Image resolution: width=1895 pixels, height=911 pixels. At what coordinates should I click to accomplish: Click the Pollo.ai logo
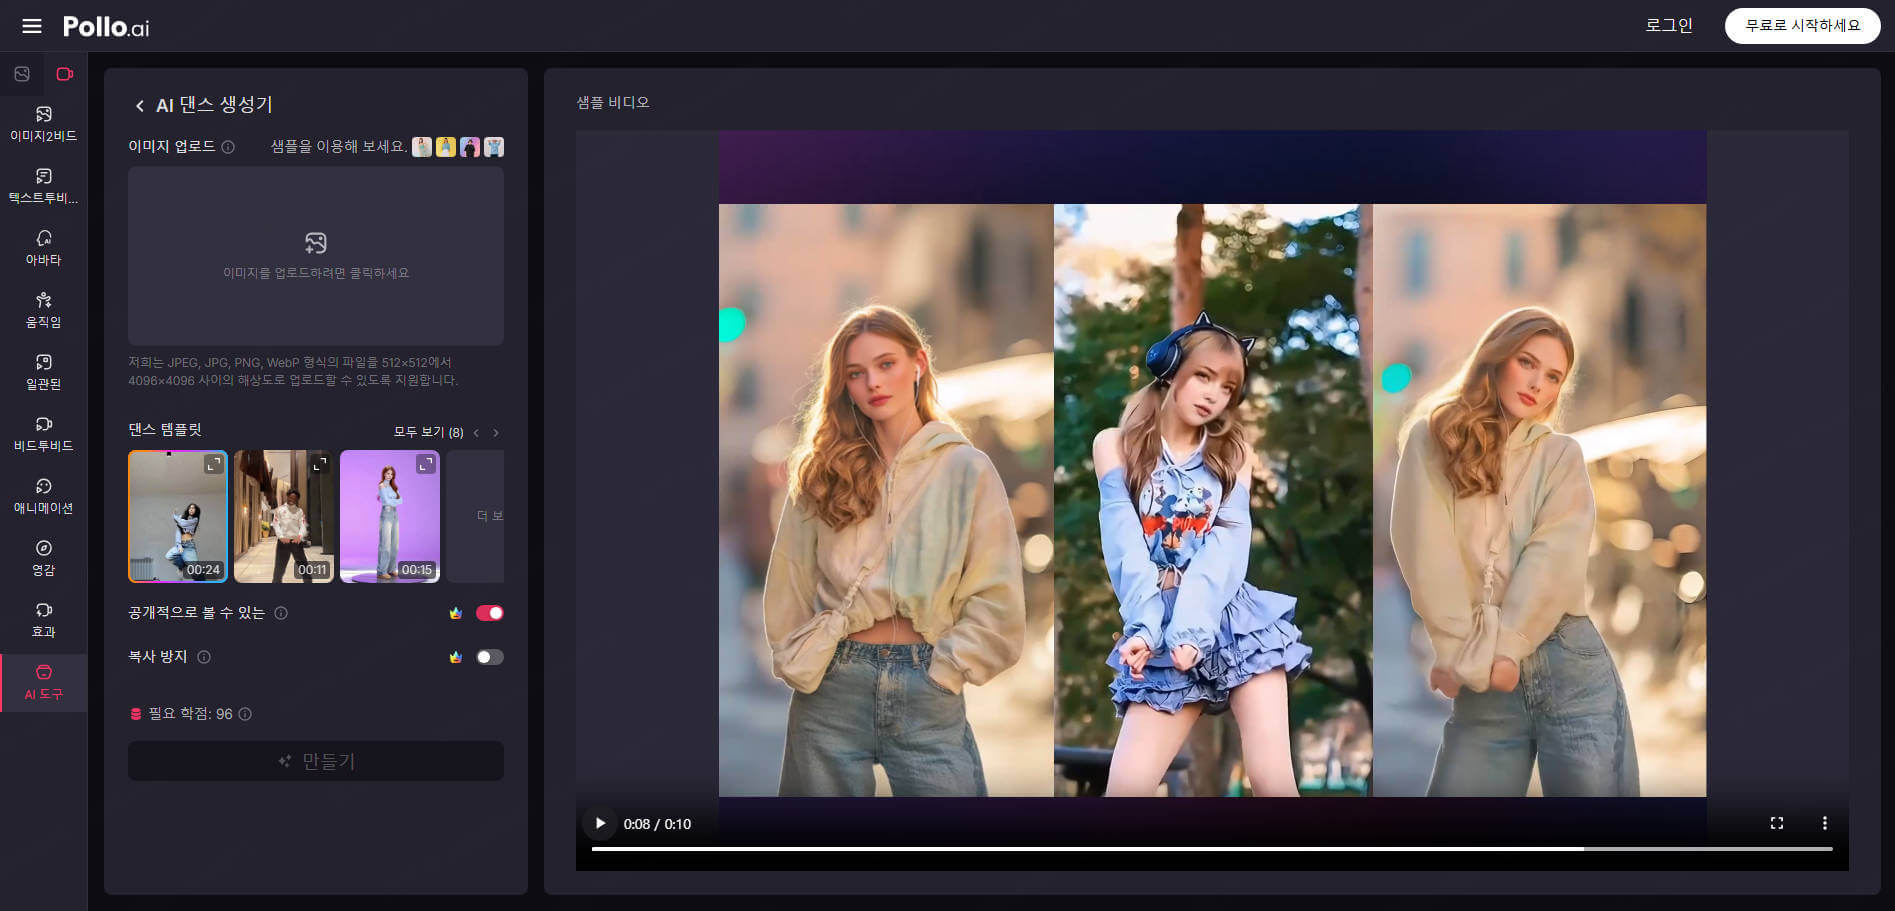(106, 27)
